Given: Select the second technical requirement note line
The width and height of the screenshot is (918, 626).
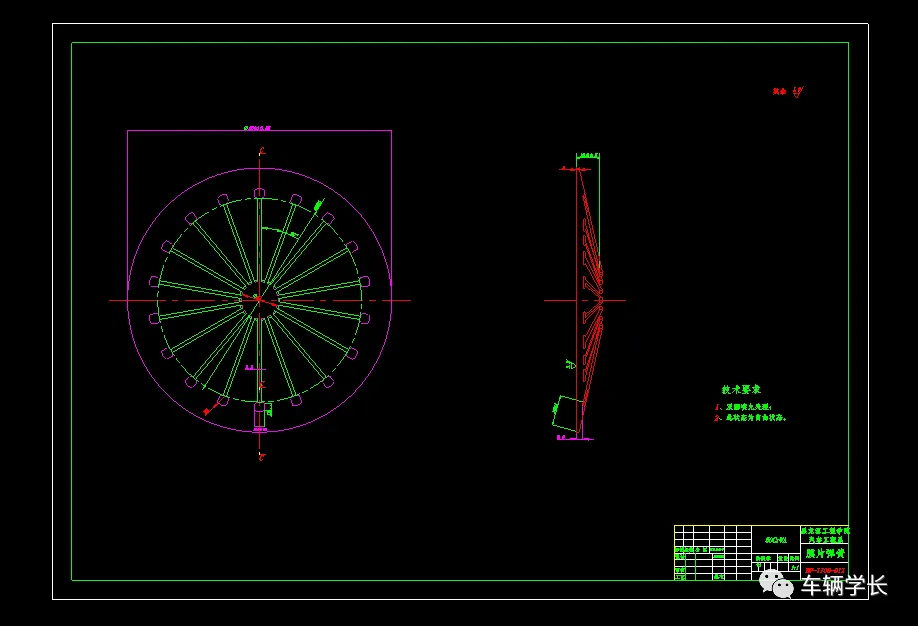Looking at the screenshot, I should [751, 418].
